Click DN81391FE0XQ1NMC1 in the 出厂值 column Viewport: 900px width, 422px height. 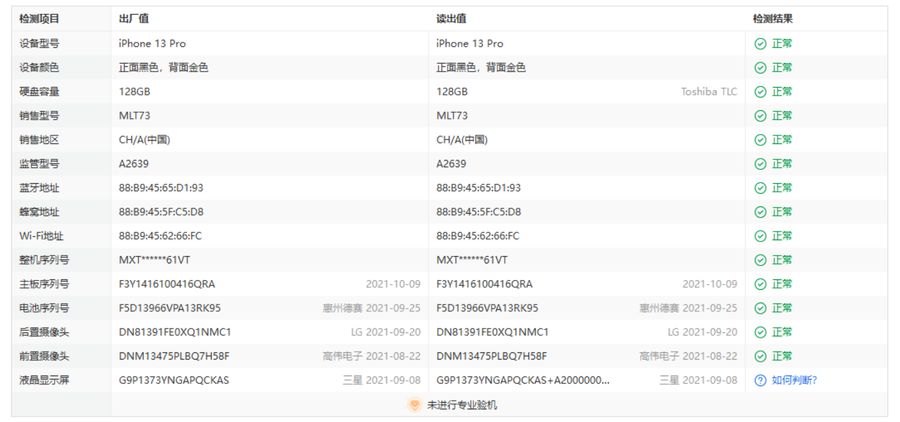[175, 332]
